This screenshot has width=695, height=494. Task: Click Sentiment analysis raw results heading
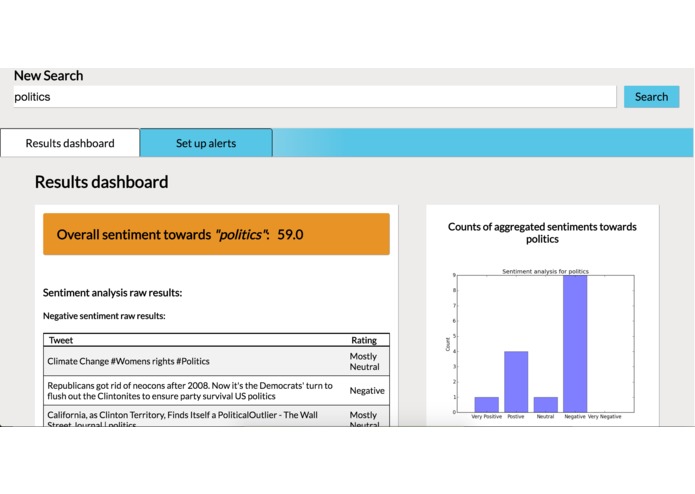click(x=113, y=293)
